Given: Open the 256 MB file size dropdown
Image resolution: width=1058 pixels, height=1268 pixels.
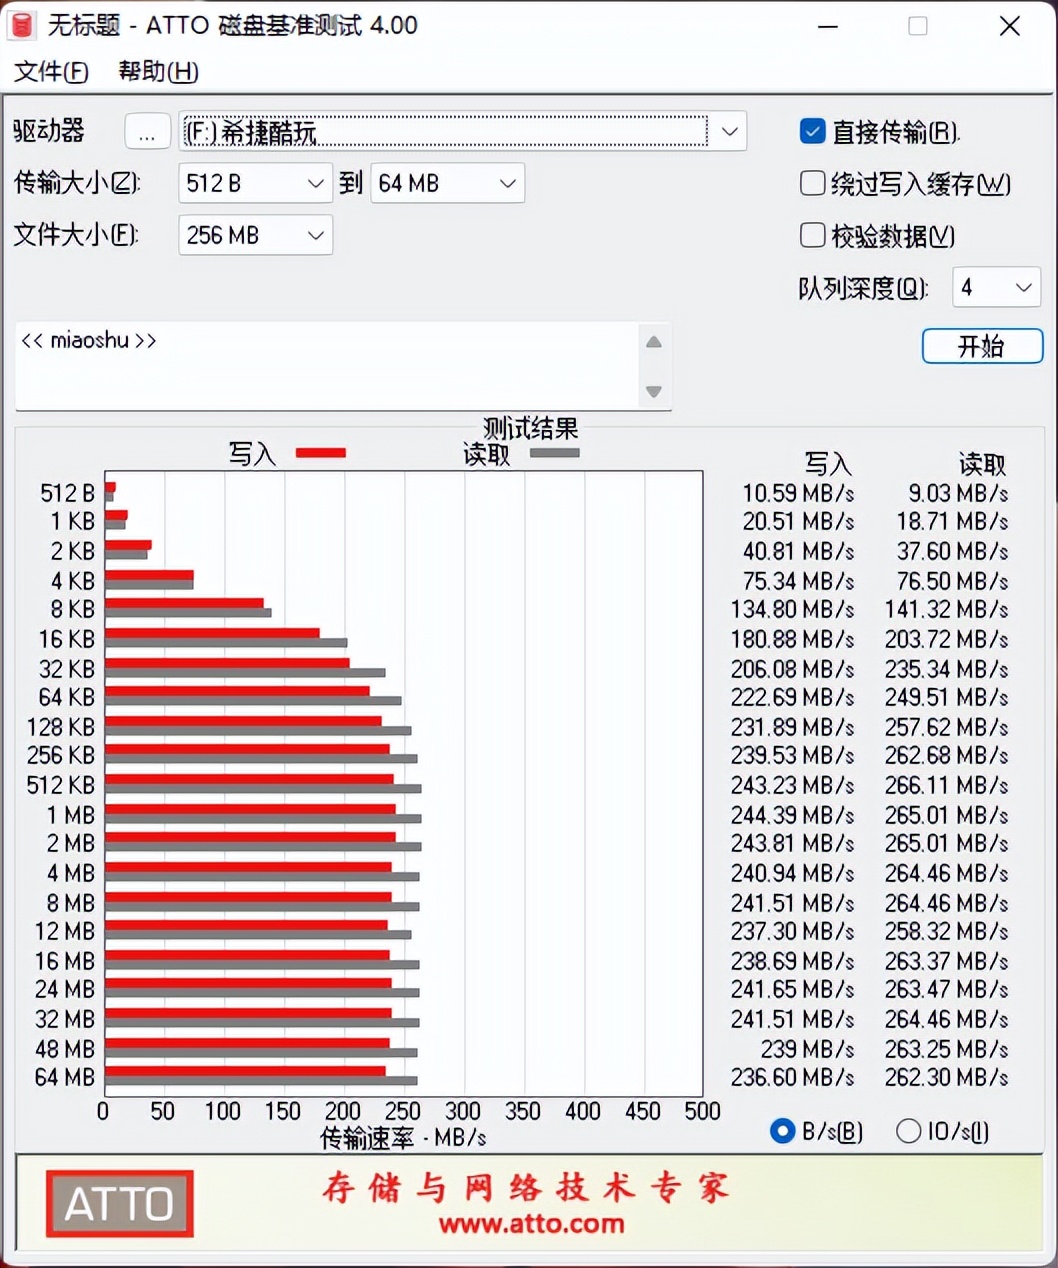Looking at the screenshot, I should 316,235.
